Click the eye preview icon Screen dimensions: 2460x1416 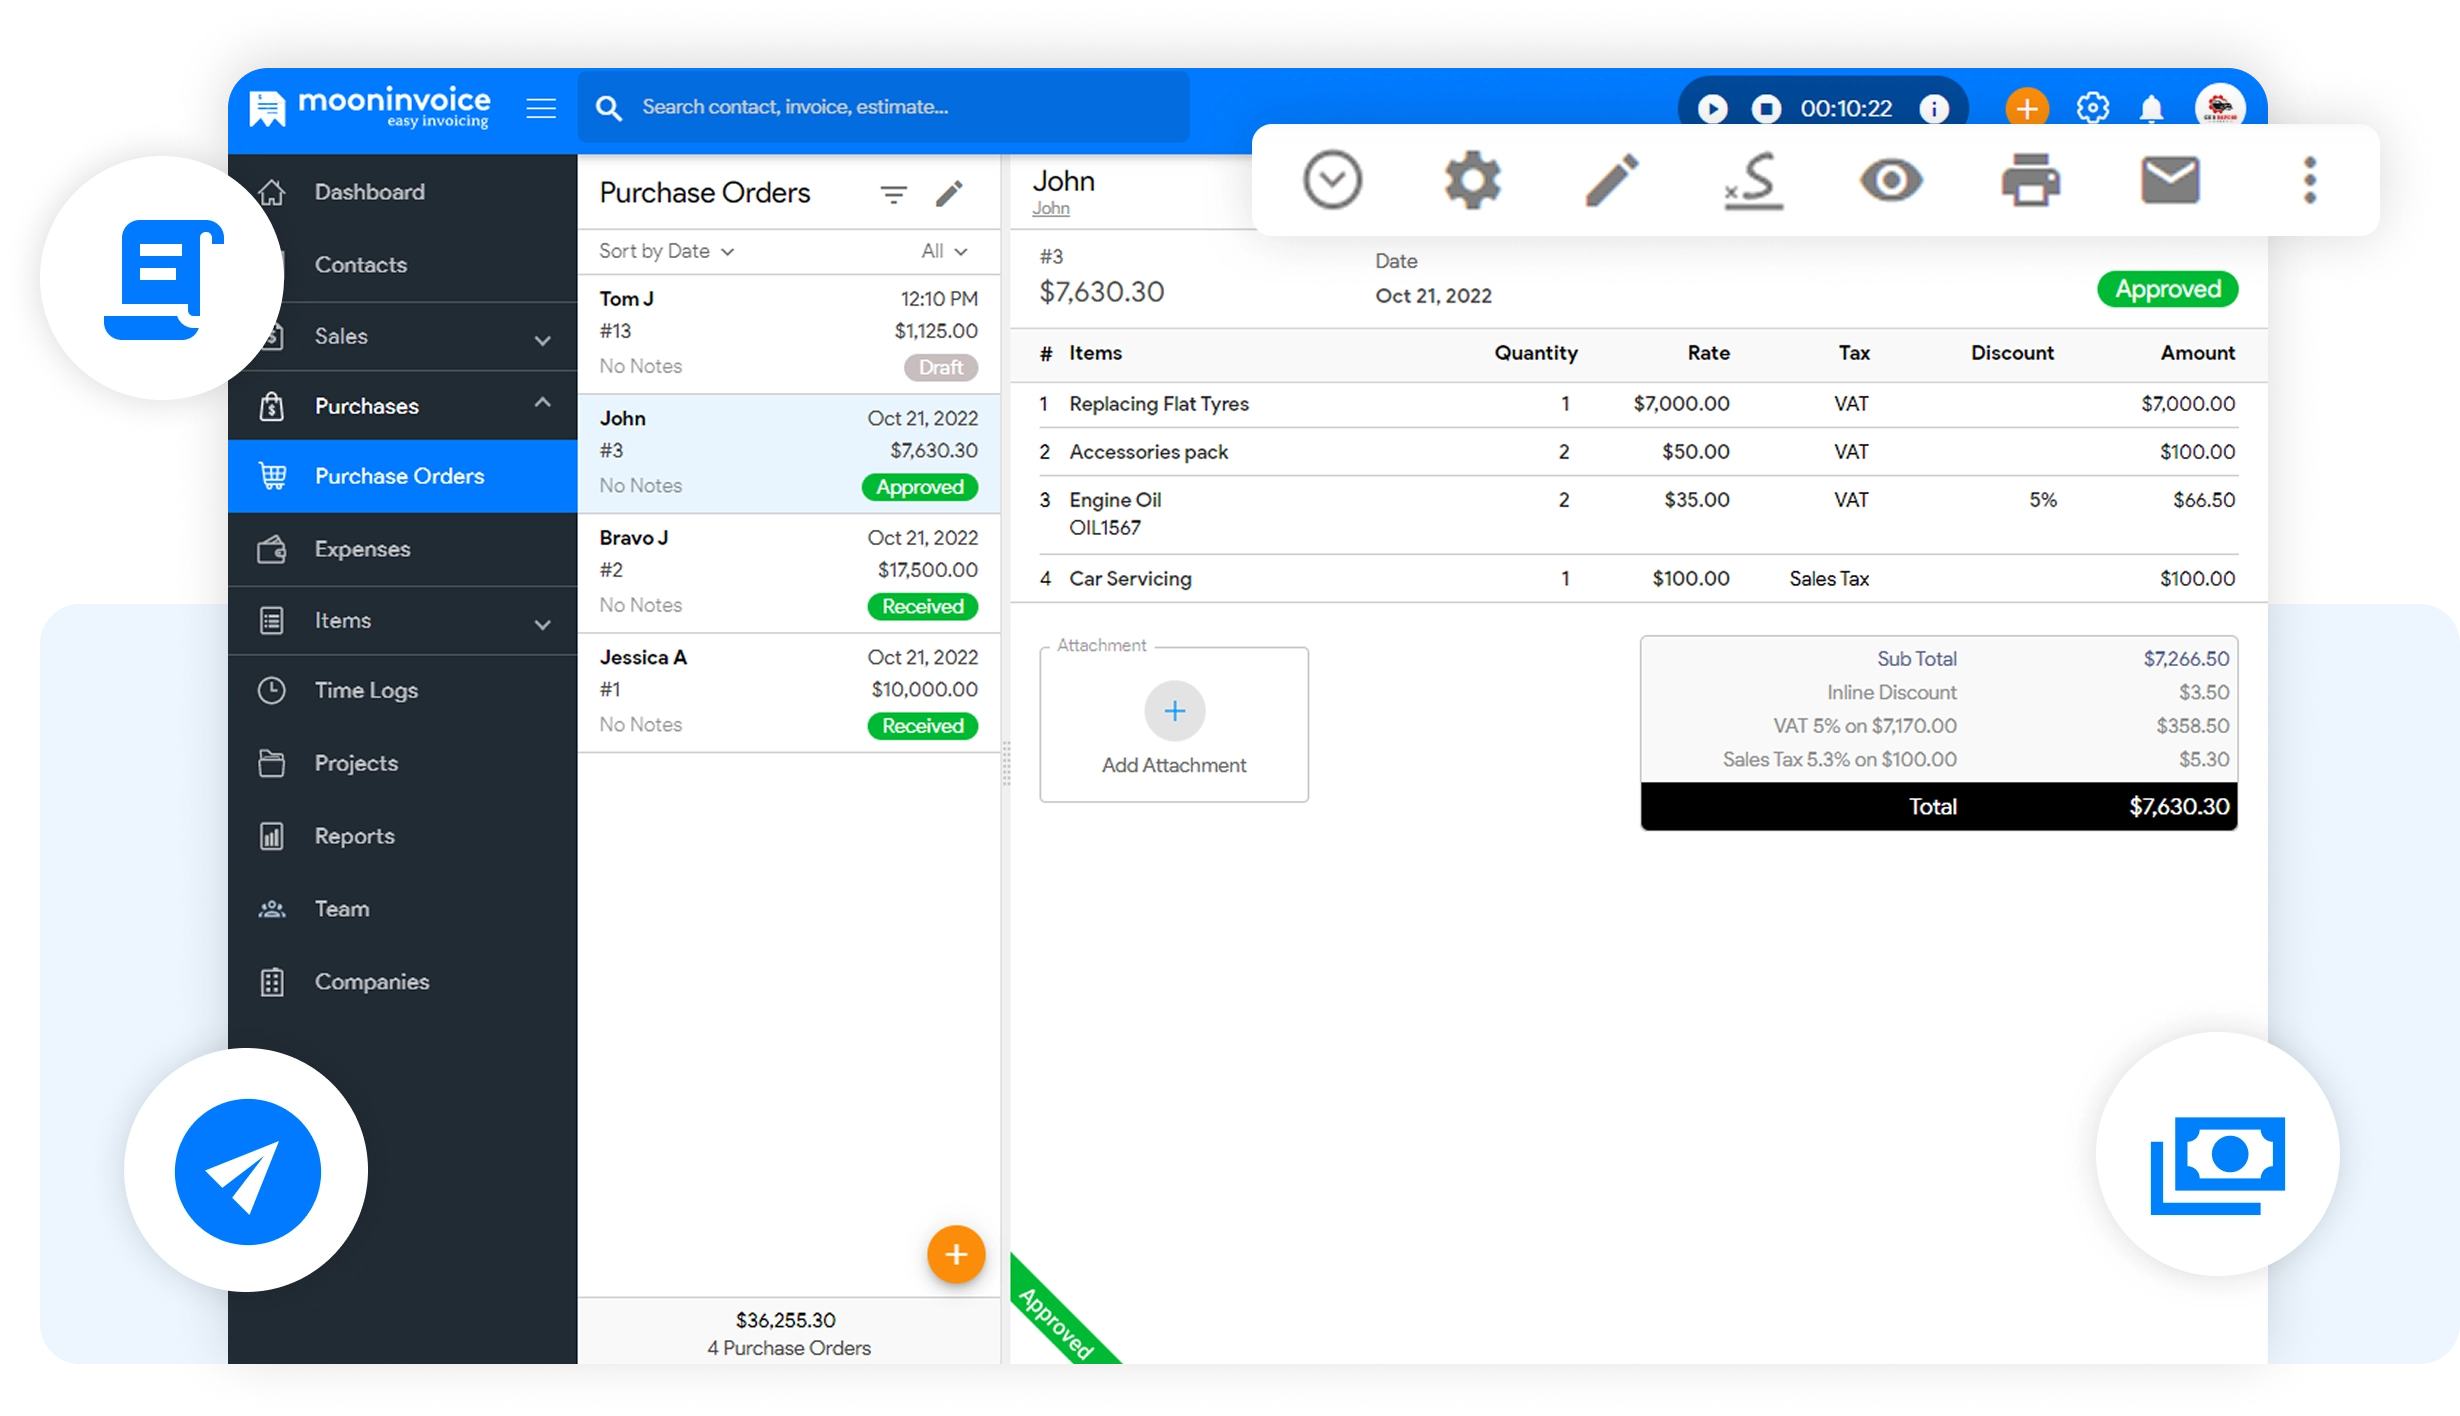tap(1890, 181)
